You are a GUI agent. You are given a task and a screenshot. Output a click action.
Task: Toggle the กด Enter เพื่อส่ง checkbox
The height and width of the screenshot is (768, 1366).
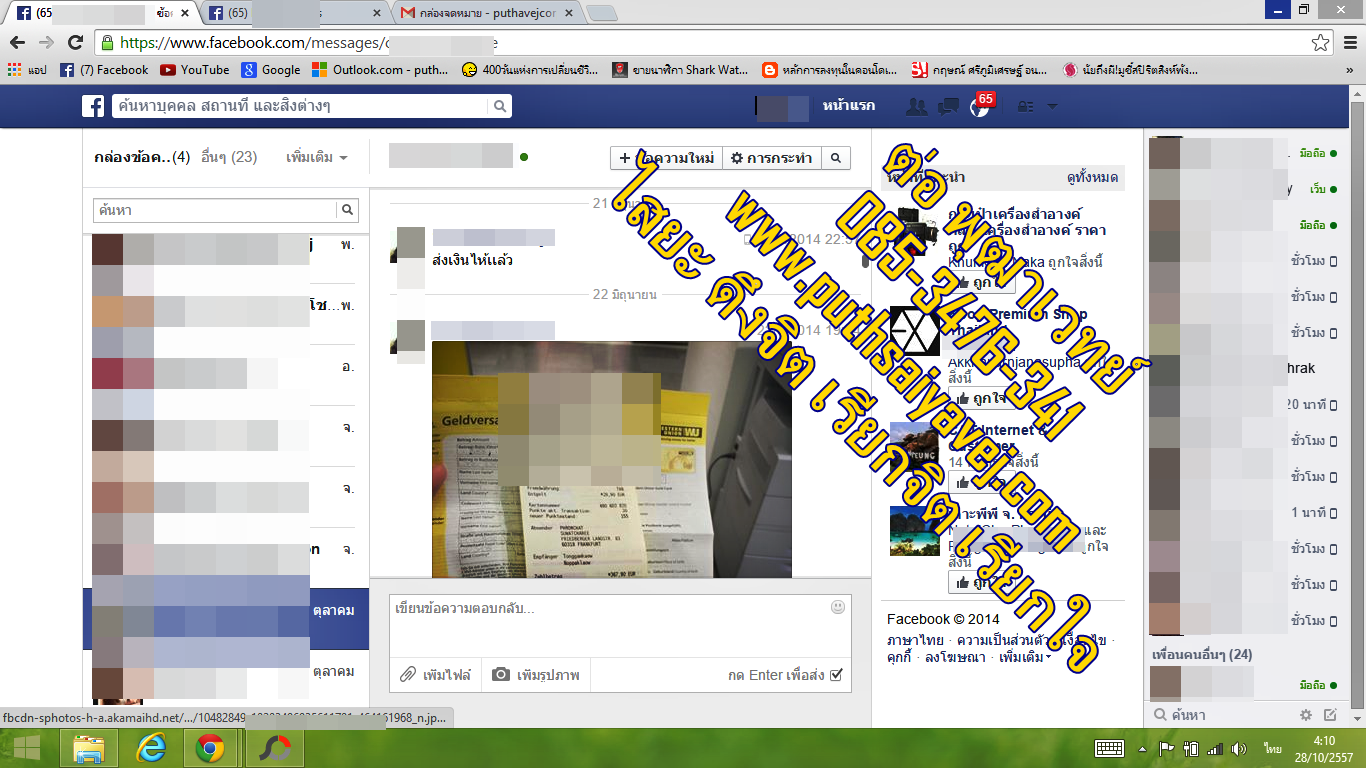836,675
